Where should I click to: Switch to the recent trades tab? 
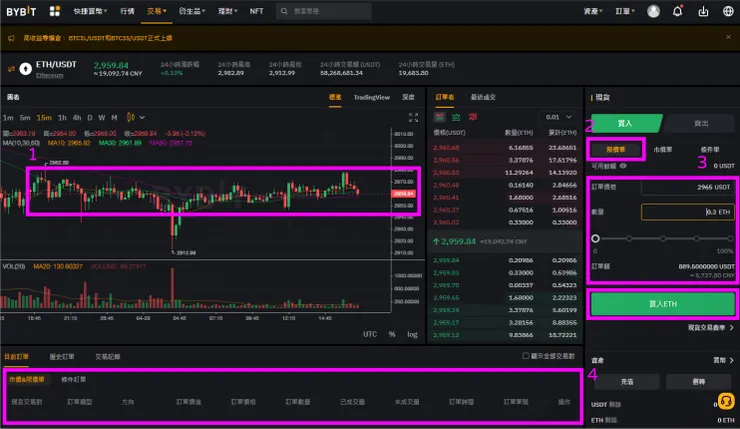[x=483, y=97]
